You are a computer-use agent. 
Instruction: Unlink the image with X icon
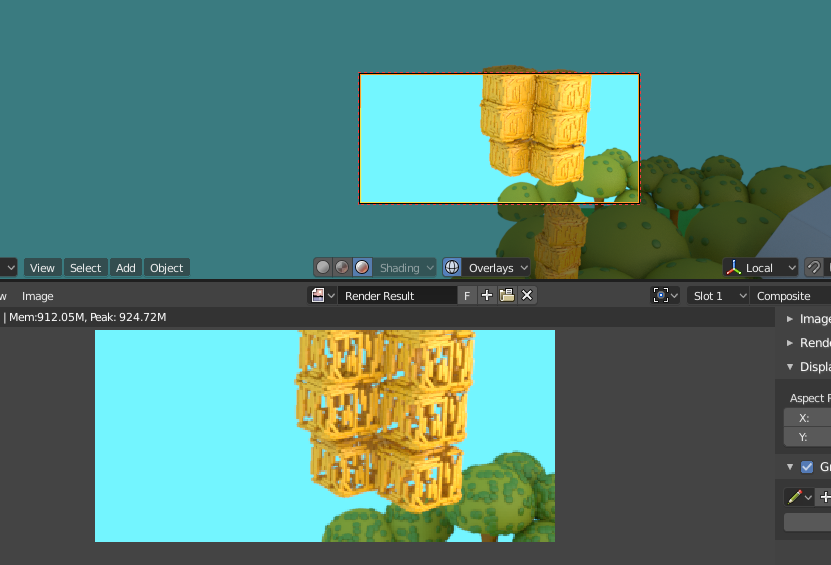(x=527, y=295)
